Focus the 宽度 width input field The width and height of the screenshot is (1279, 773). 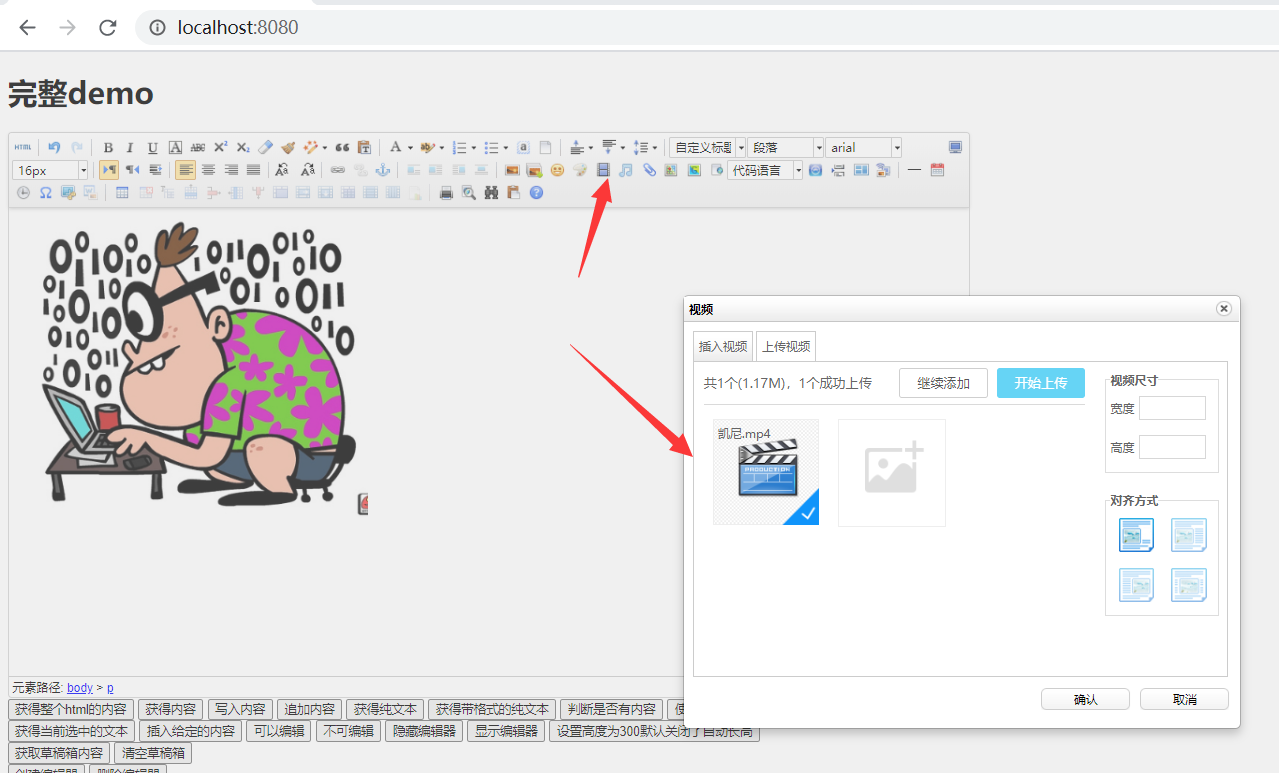click(1172, 408)
